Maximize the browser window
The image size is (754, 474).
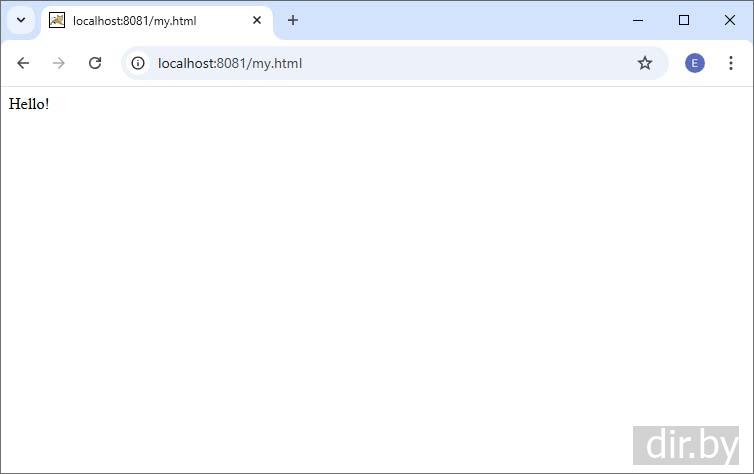683,20
